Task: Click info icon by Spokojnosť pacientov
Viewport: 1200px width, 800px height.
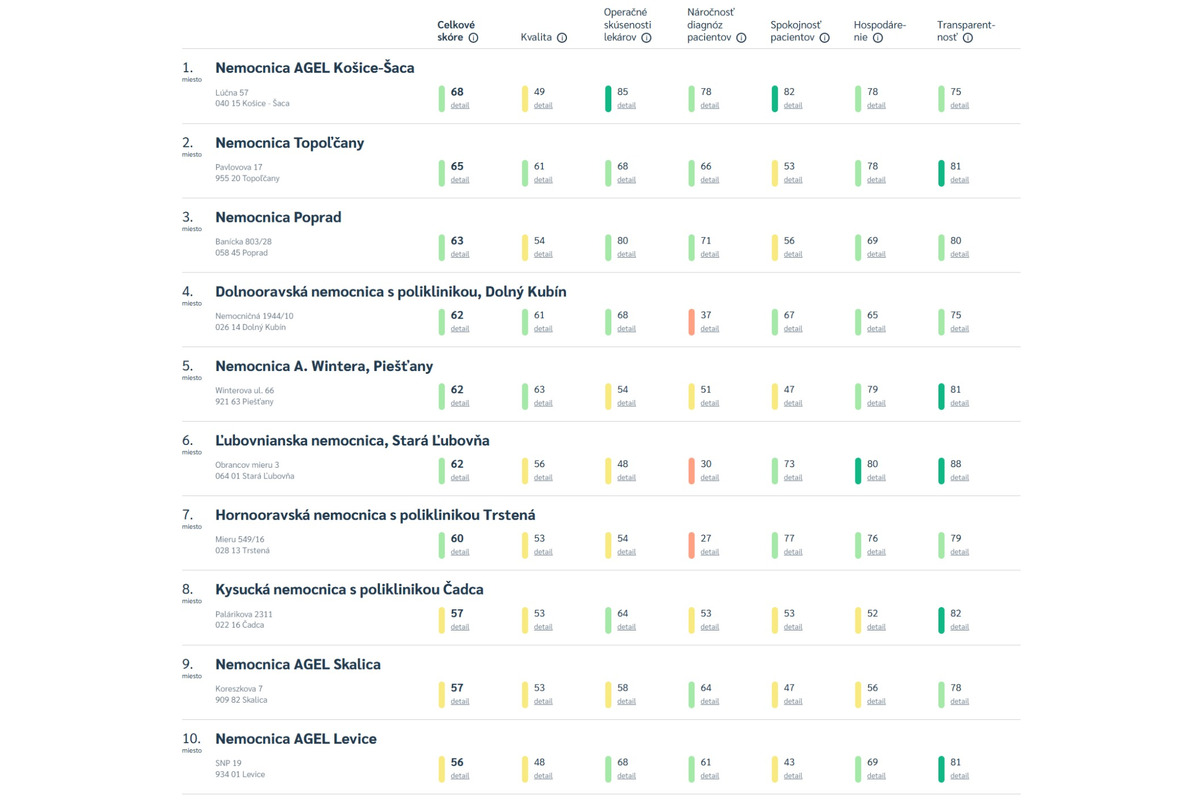Action: click(824, 38)
